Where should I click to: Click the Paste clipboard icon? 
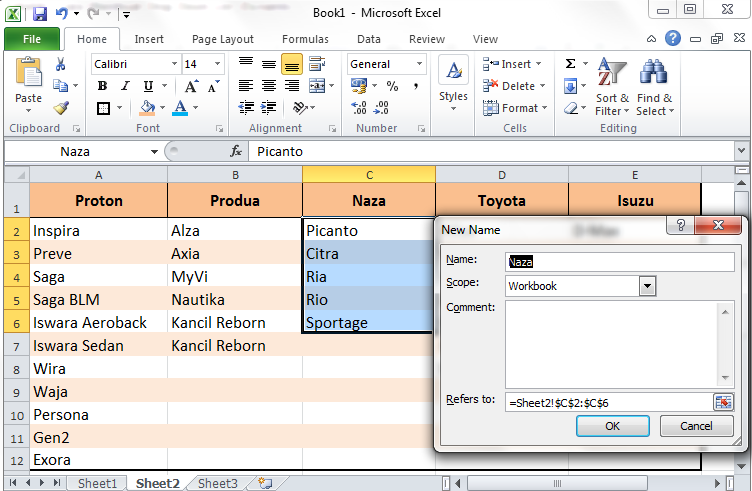(x=28, y=72)
